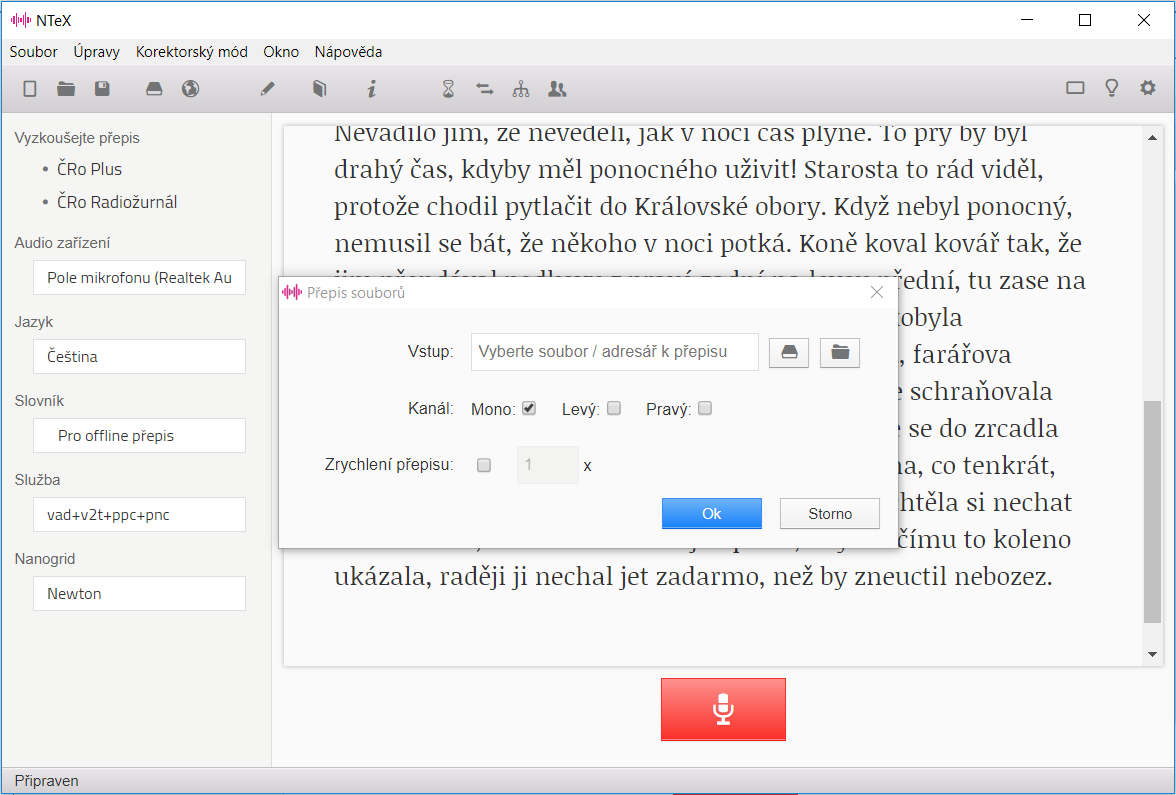Check the Pravý channel checkbox
This screenshot has height=795, width=1176.
[x=704, y=408]
